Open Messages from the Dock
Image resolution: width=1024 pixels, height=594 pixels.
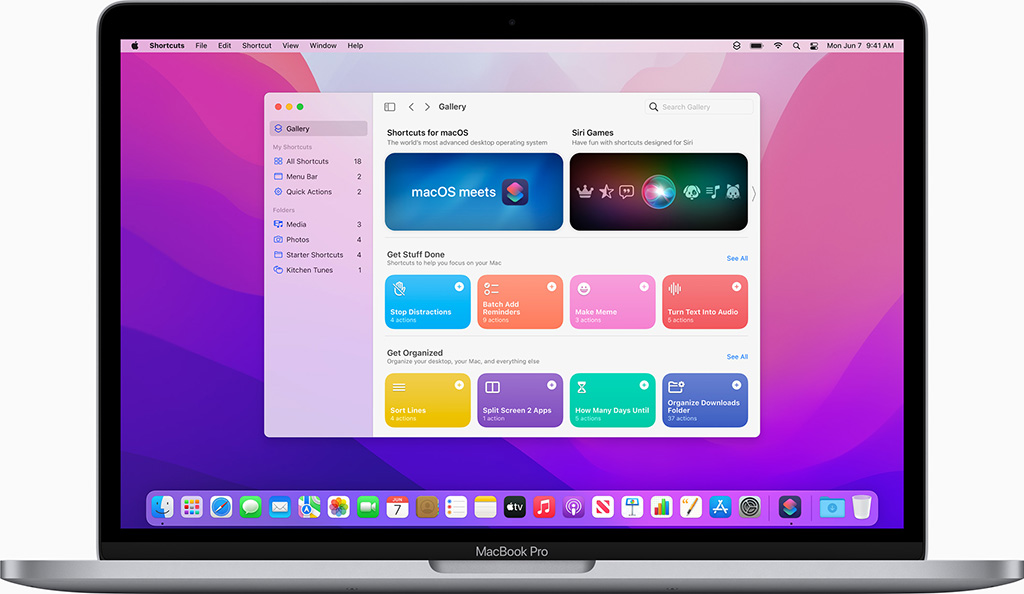pos(250,507)
